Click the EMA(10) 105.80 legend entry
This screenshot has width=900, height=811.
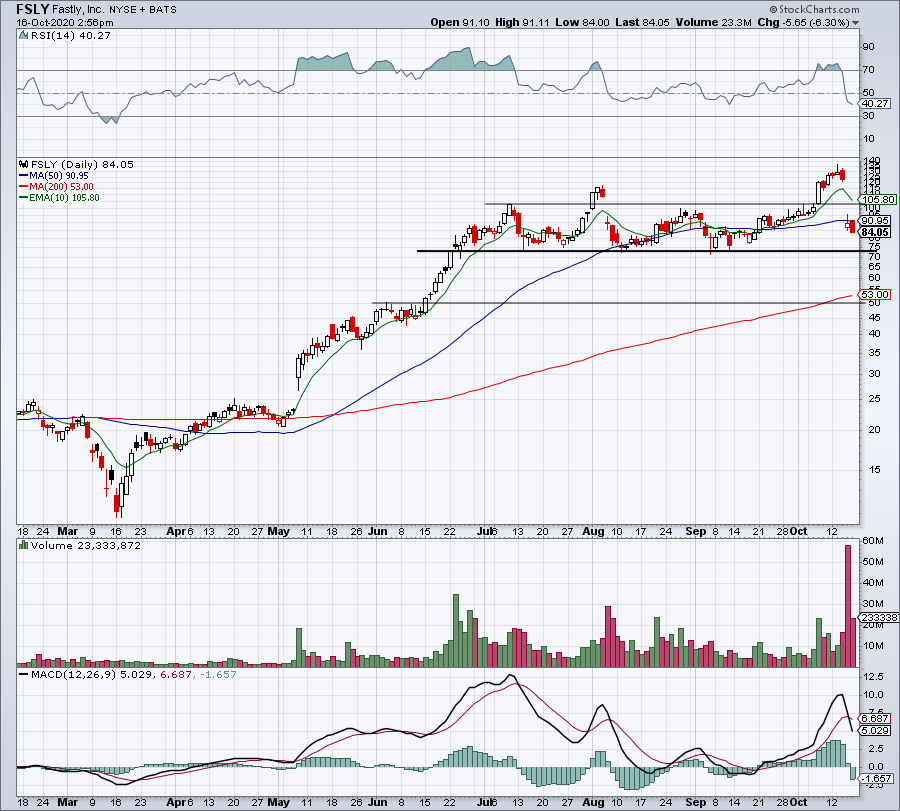(x=59, y=197)
